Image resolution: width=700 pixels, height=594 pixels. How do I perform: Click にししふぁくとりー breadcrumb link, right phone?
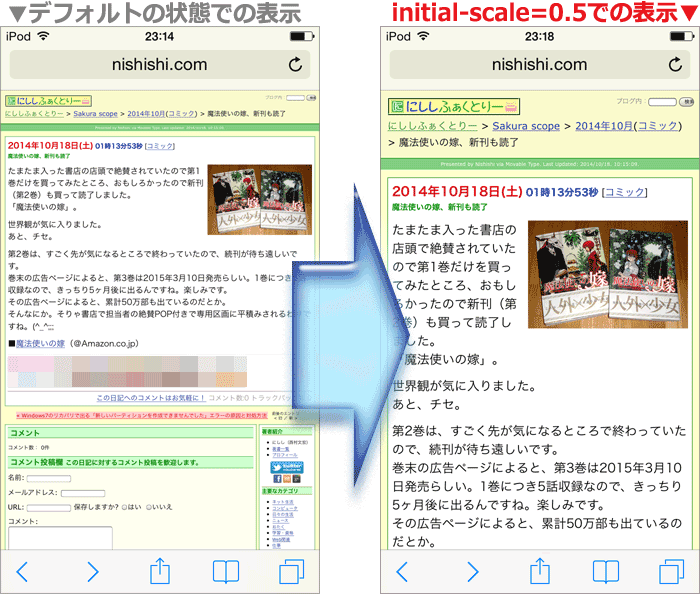(x=432, y=126)
